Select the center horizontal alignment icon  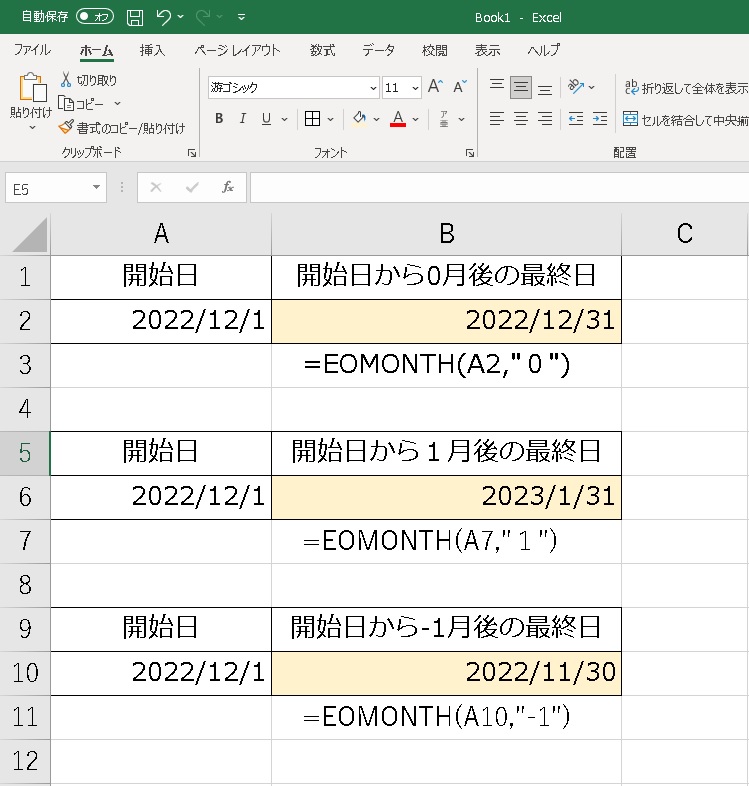521,119
